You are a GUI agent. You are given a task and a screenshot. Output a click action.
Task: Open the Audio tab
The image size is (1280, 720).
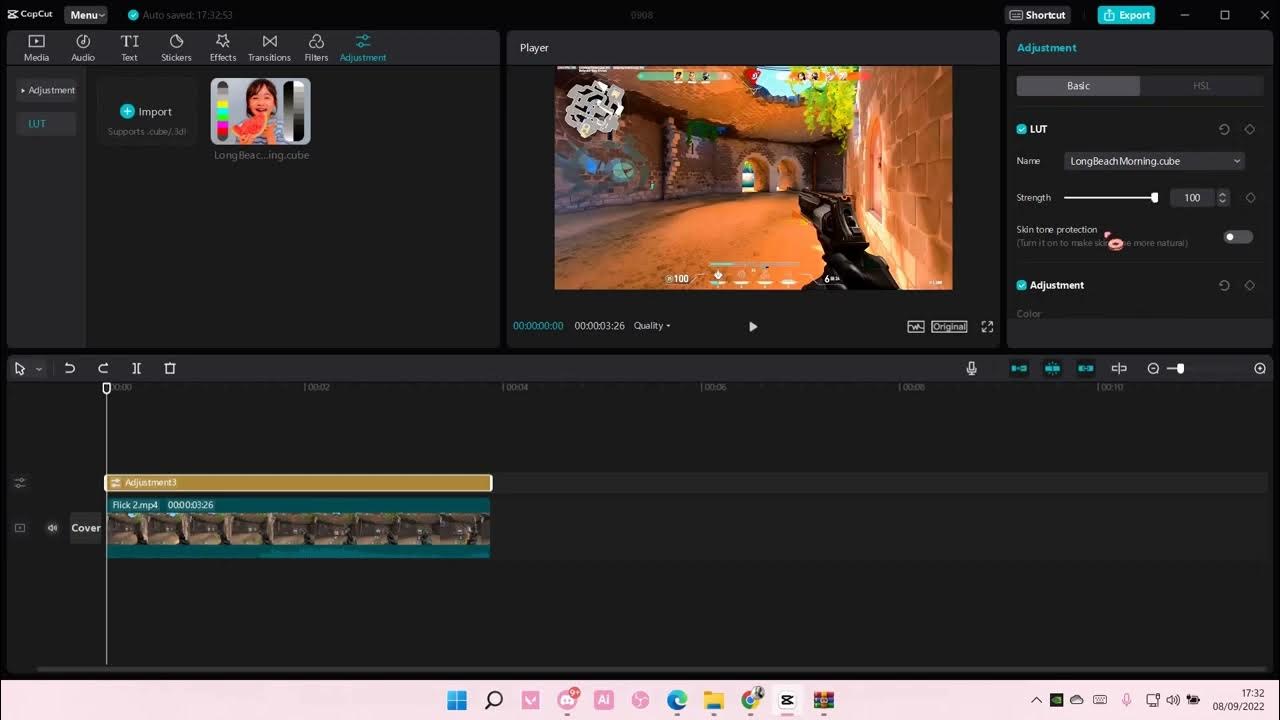[x=83, y=47]
